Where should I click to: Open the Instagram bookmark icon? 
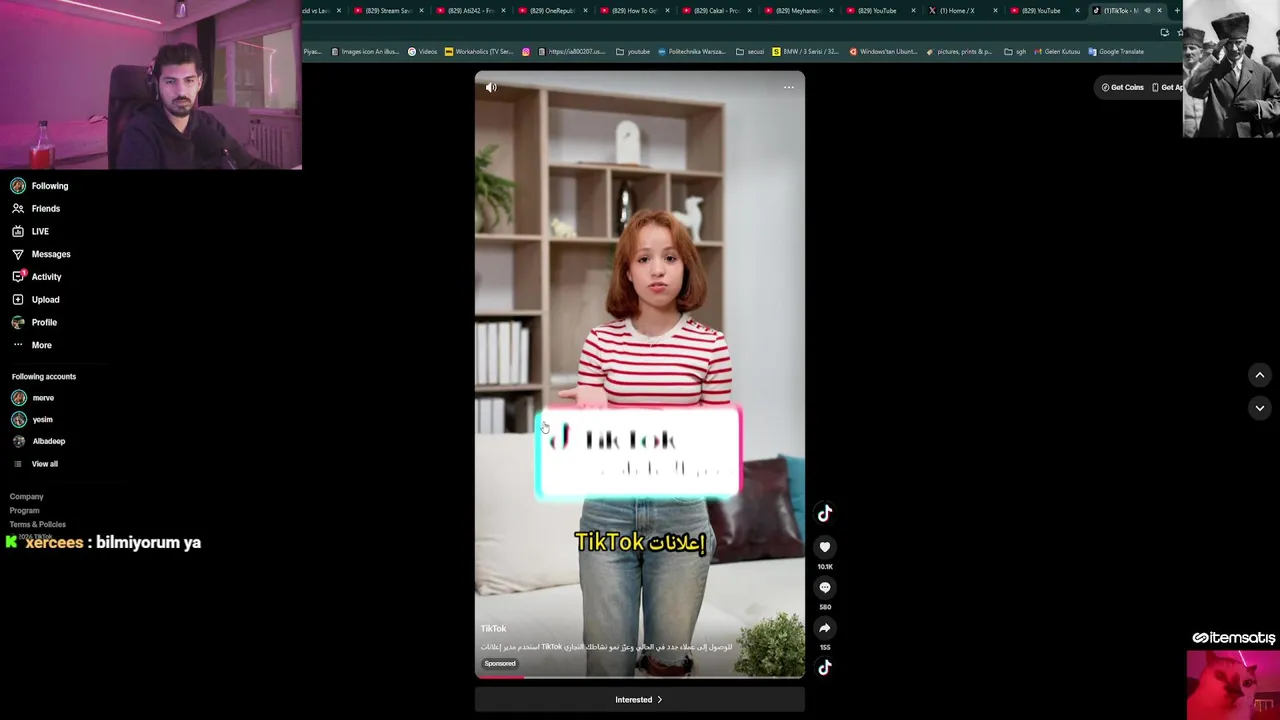[526, 52]
